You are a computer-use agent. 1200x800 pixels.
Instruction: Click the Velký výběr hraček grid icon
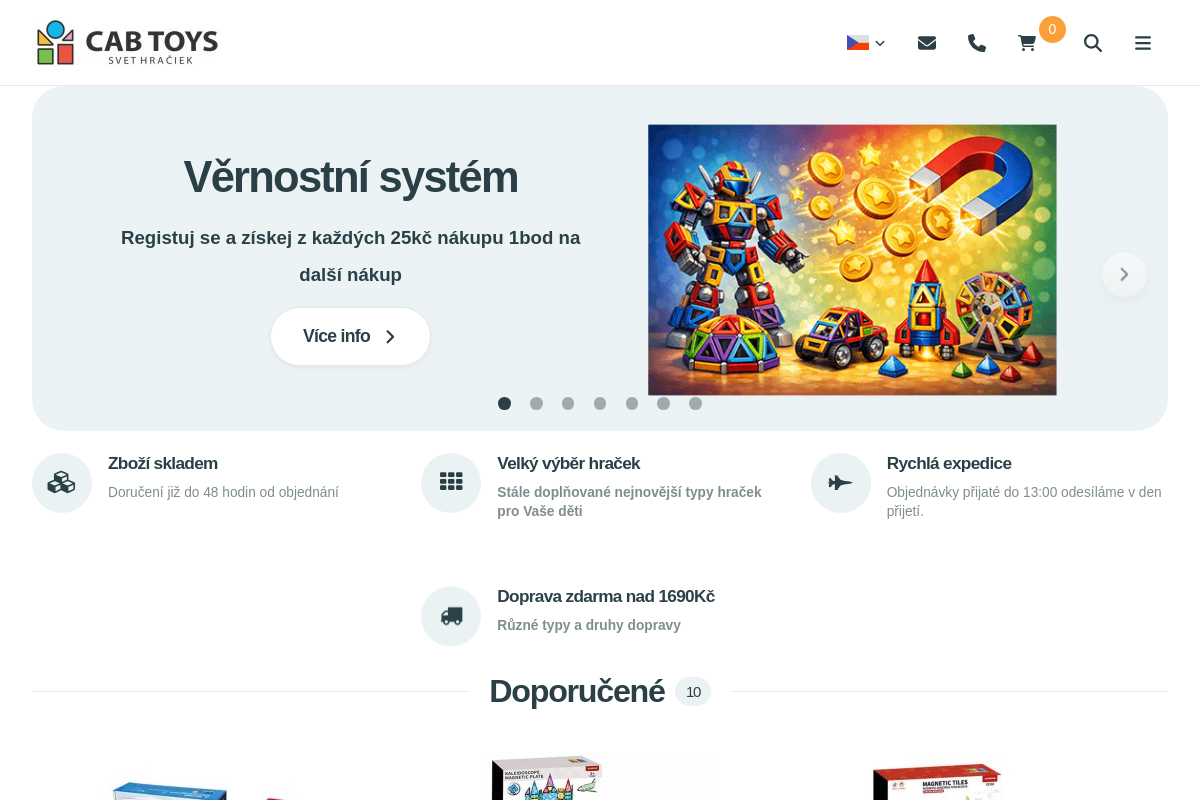click(451, 482)
